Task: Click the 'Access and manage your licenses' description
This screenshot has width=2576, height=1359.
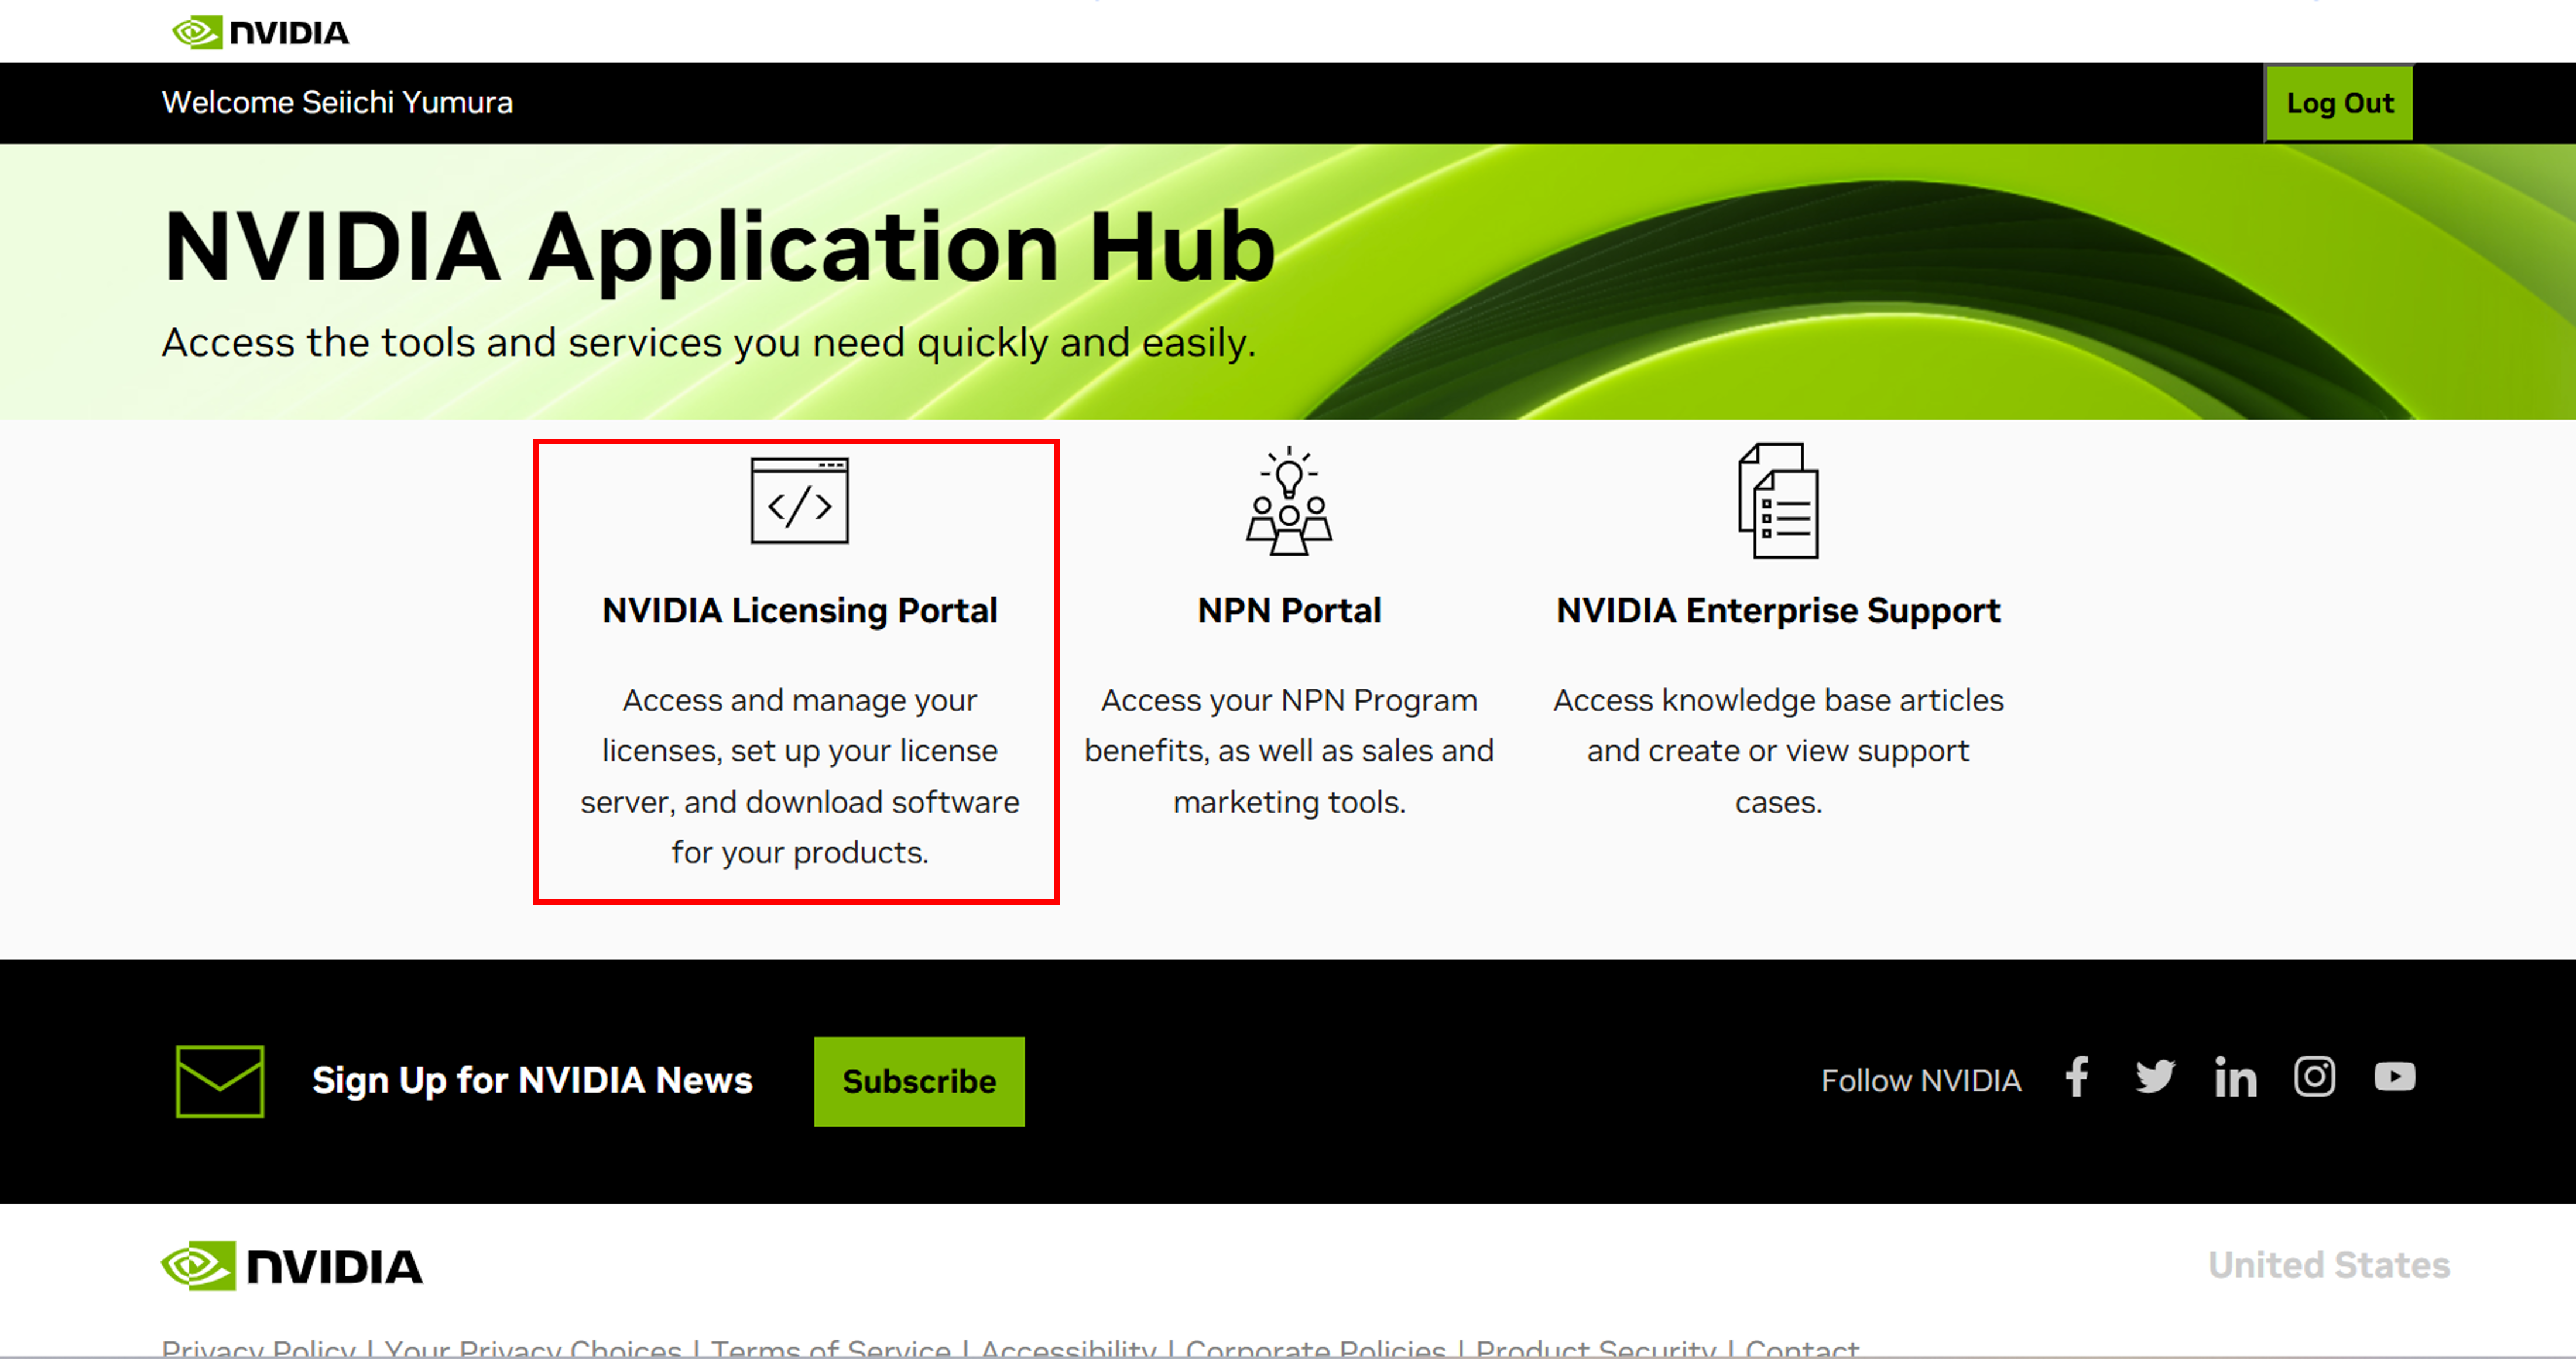Action: click(x=799, y=776)
